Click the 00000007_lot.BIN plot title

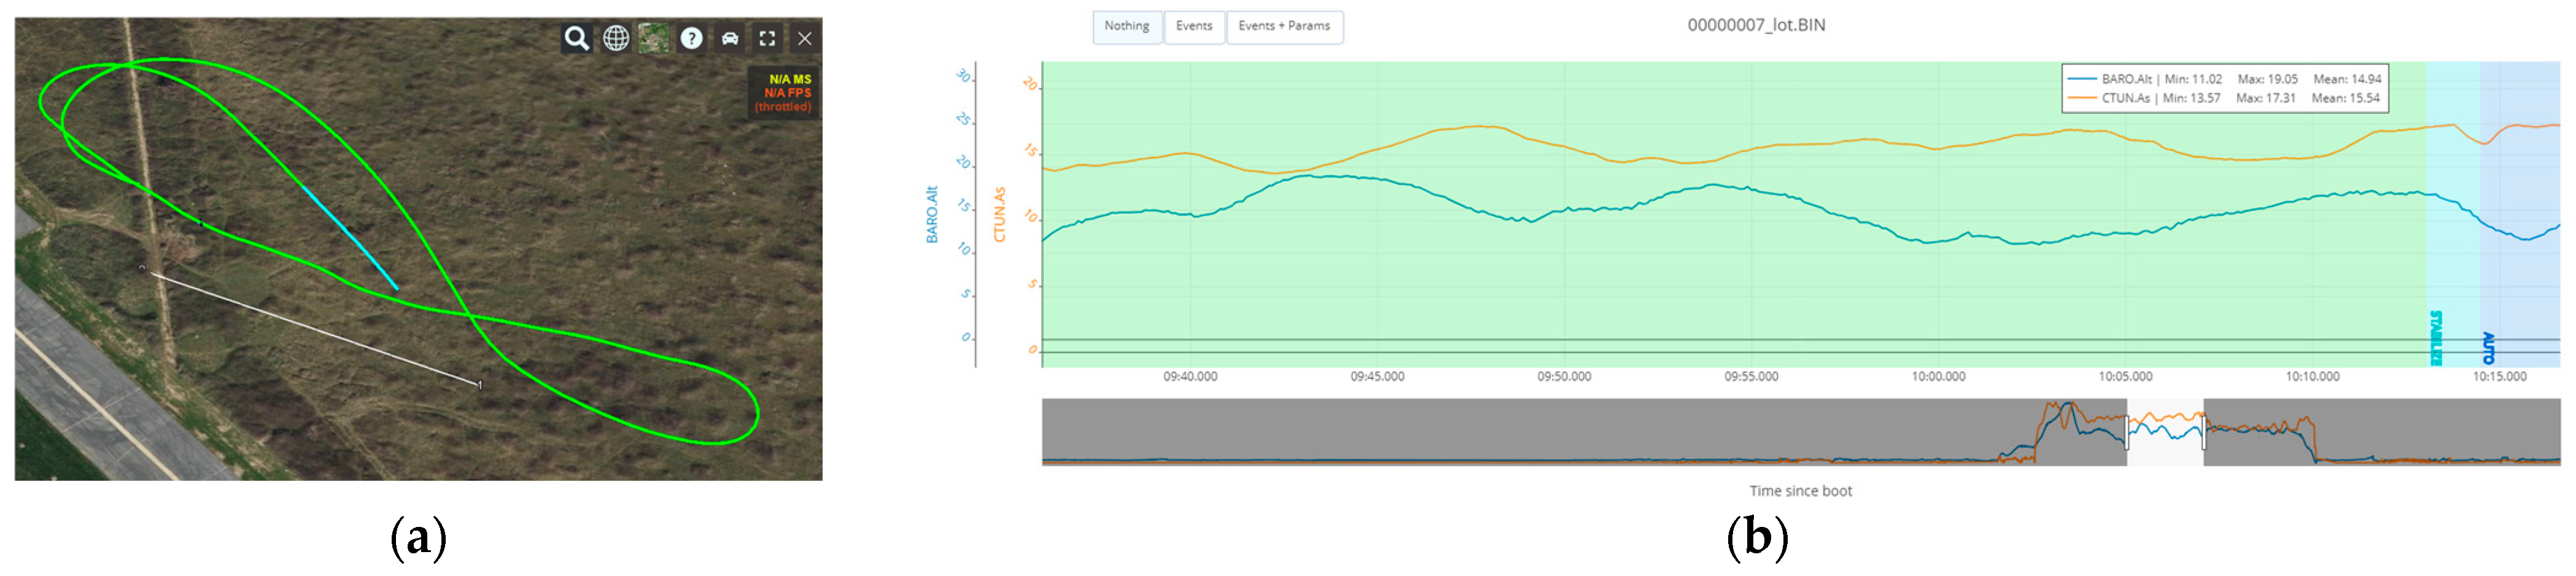[x=1755, y=25]
